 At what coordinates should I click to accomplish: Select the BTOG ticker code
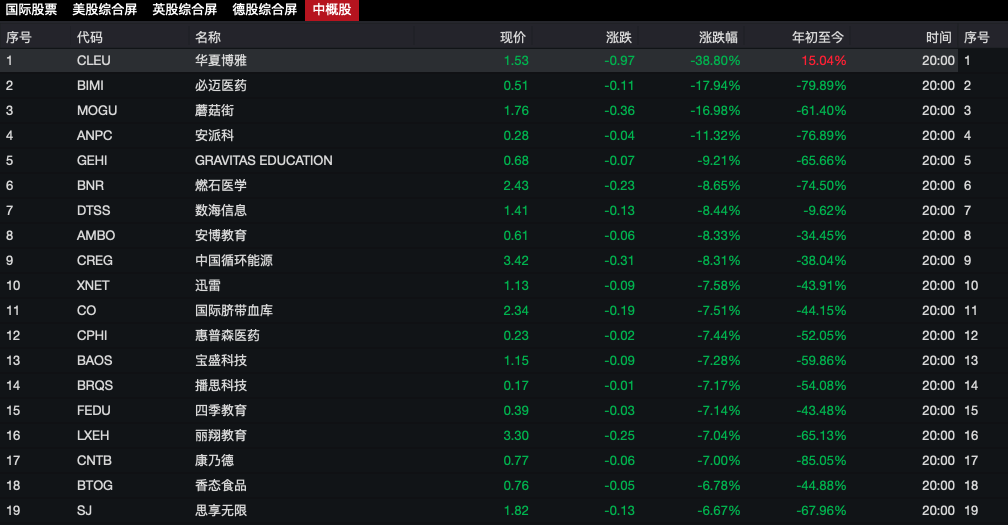(94, 486)
